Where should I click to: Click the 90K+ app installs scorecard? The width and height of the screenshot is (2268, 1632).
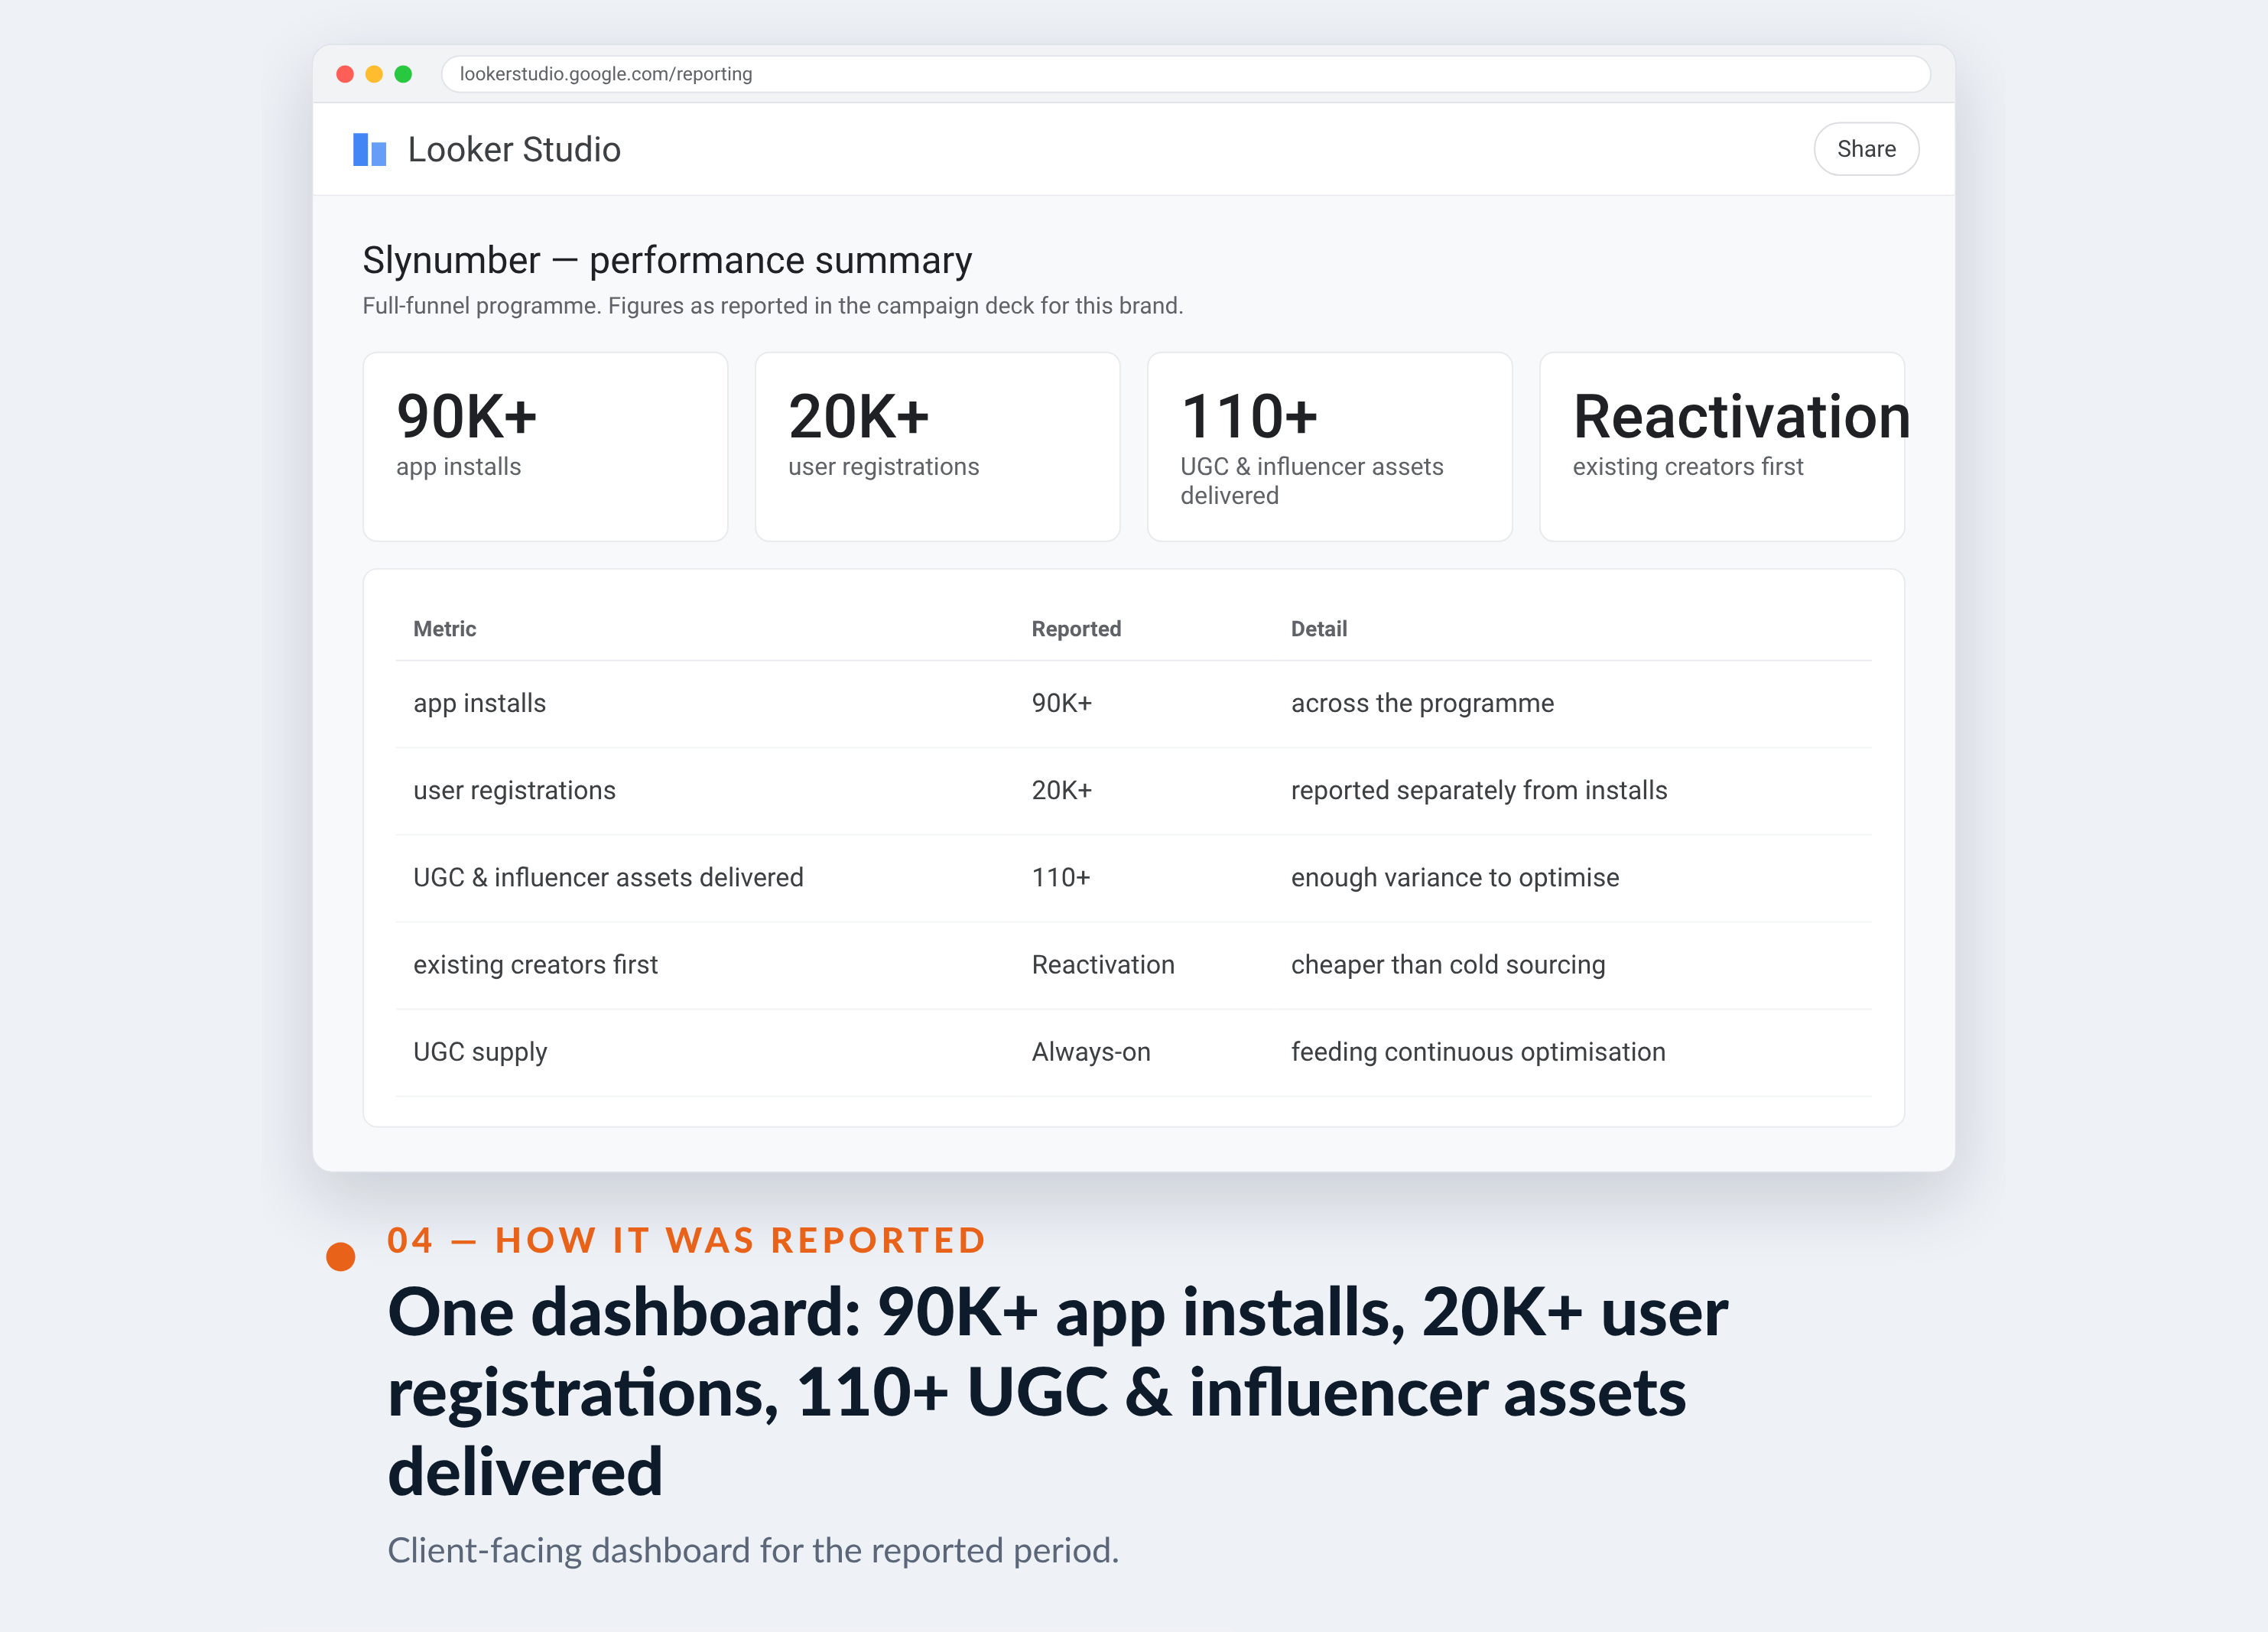545,447
